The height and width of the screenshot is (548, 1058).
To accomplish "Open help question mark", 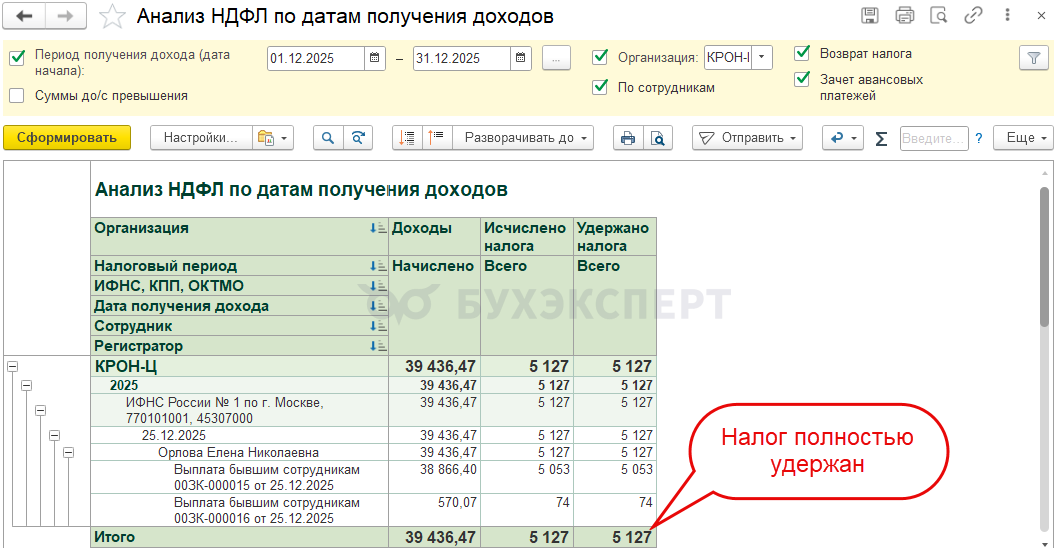I will [x=978, y=138].
